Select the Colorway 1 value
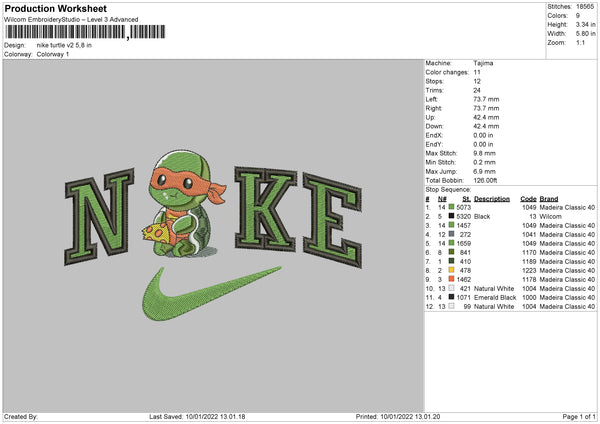Image resolution: width=600 pixels, height=424 pixels. [x=53, y=54]
